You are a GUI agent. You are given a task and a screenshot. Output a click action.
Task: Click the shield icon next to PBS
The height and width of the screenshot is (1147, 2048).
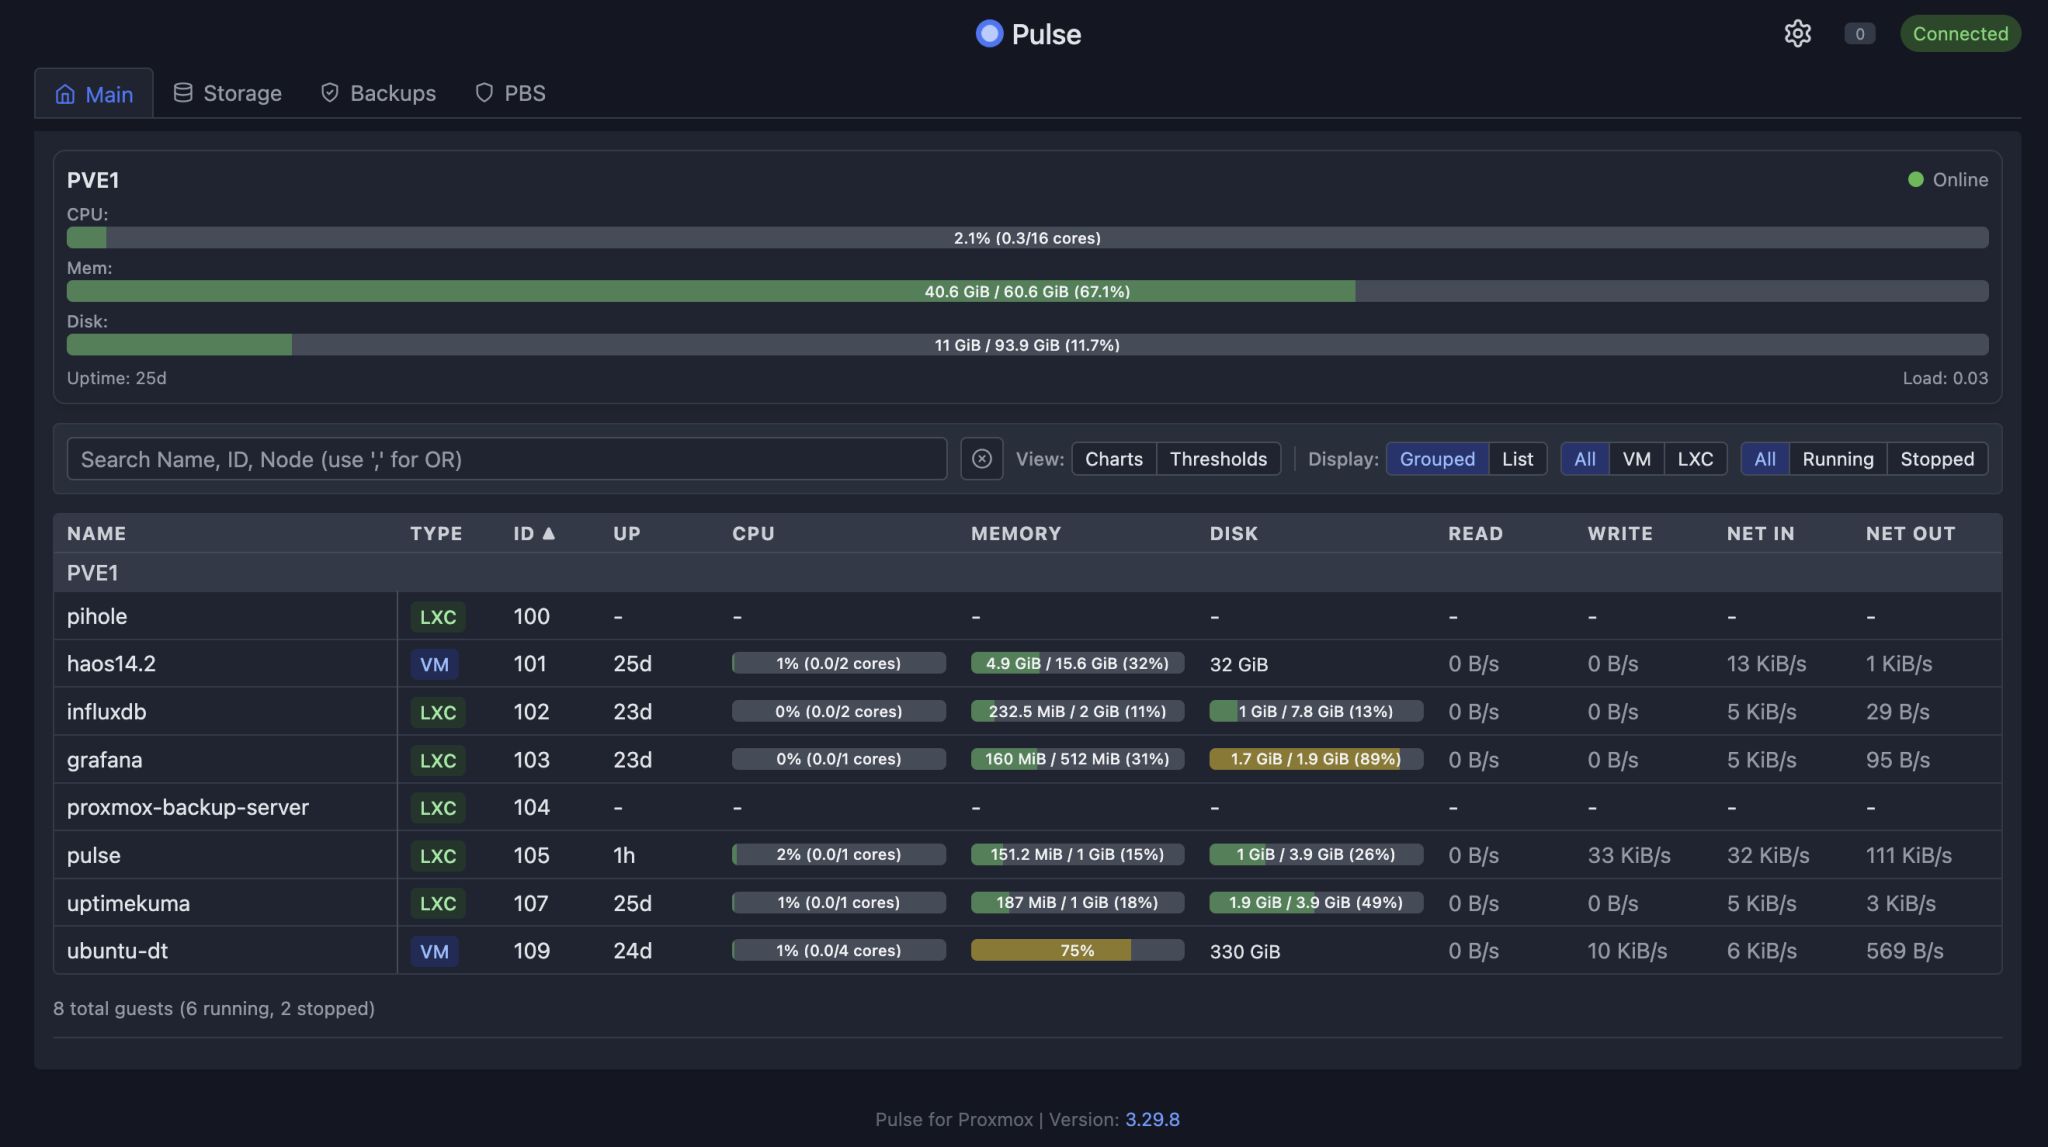coord(484,92)
